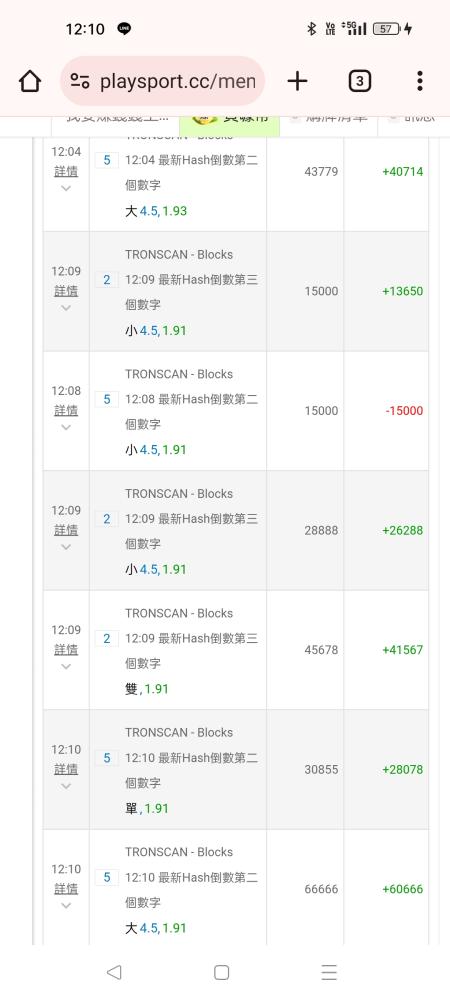This screenshot has height=1000, width=450.
Task: Open a new tab with the plus icon
Action: click(x=297, y=81)
